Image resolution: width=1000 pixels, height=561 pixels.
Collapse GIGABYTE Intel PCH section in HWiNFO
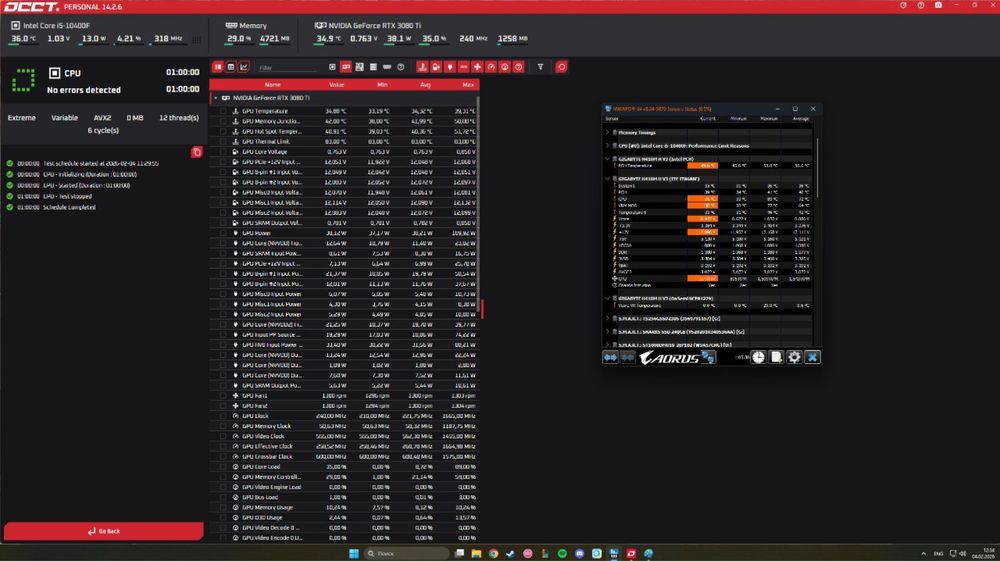(x=607, y=159)
